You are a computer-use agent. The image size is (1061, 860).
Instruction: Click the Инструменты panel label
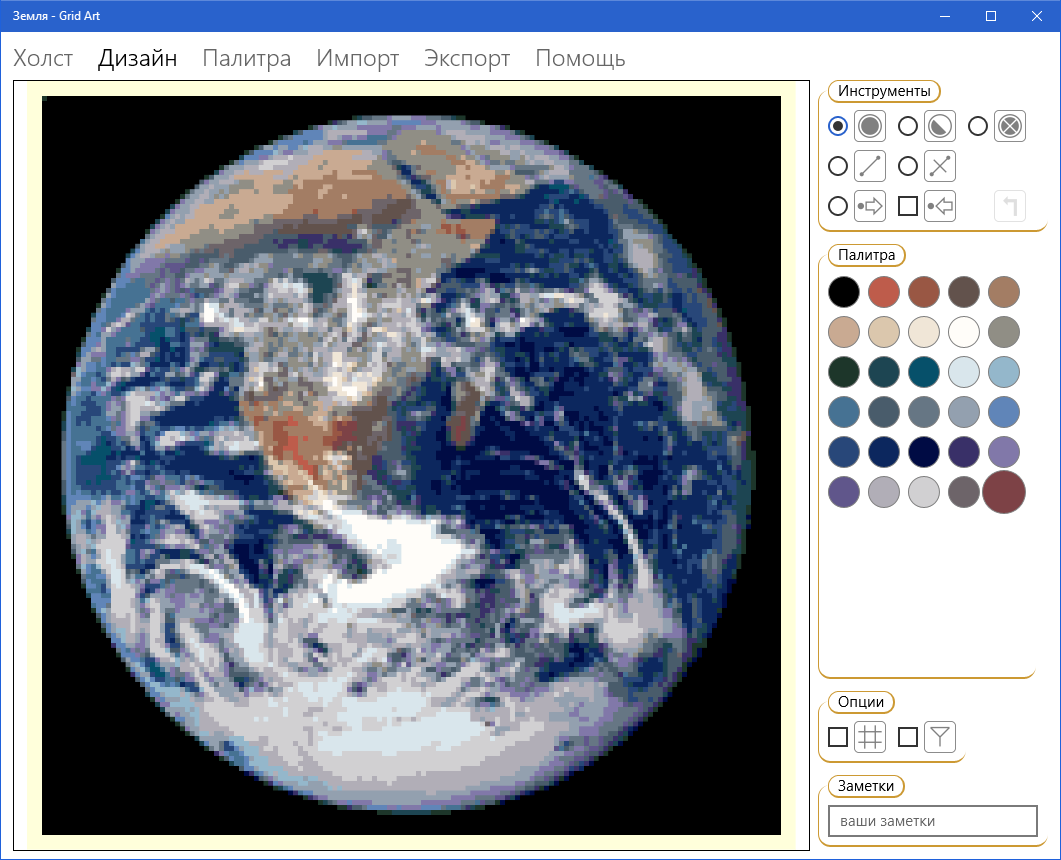884,91
